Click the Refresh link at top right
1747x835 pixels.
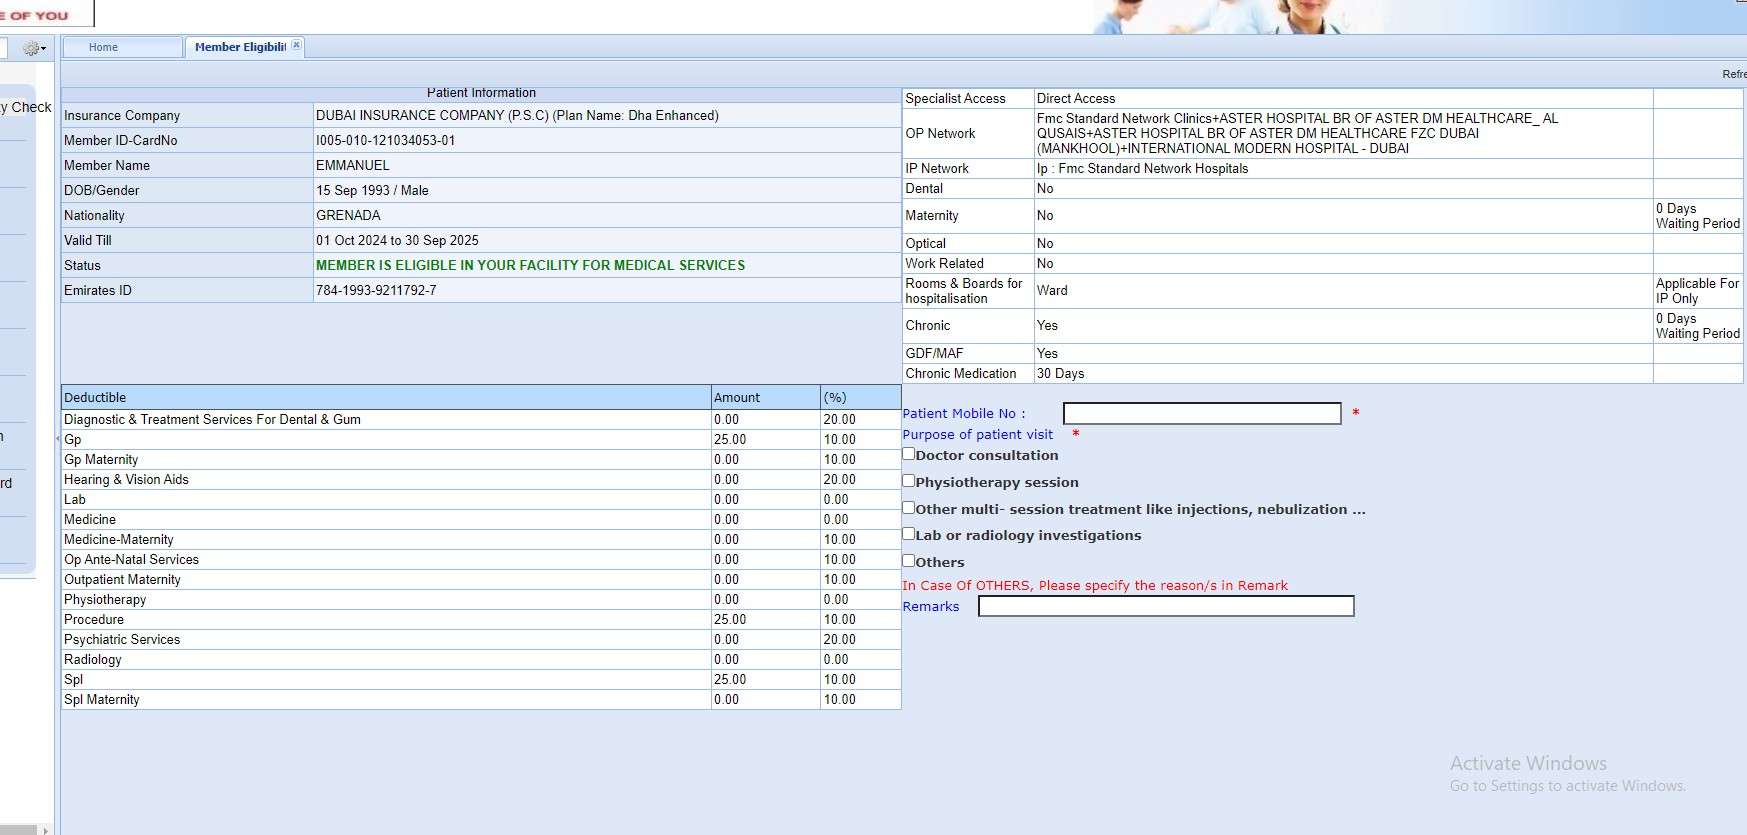pyautogui.click(x=1733, y=74)
